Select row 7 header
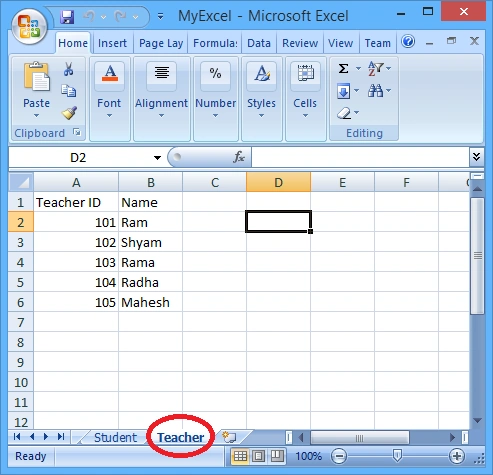The height and width of the screenshot is (475, 493). [21, 322]
